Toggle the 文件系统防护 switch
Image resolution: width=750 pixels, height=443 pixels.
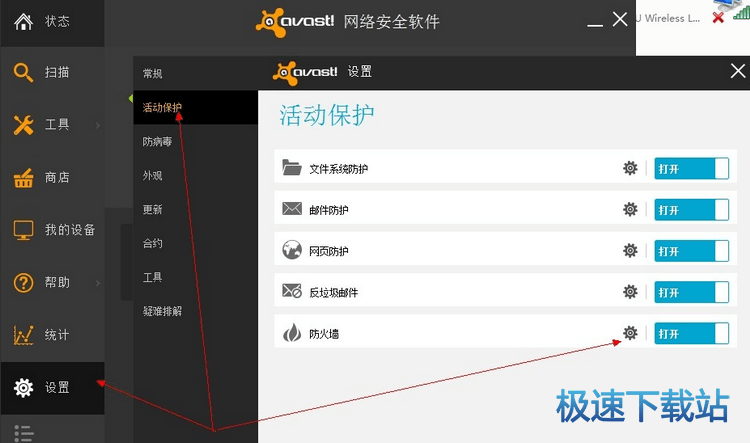[692, 169]
